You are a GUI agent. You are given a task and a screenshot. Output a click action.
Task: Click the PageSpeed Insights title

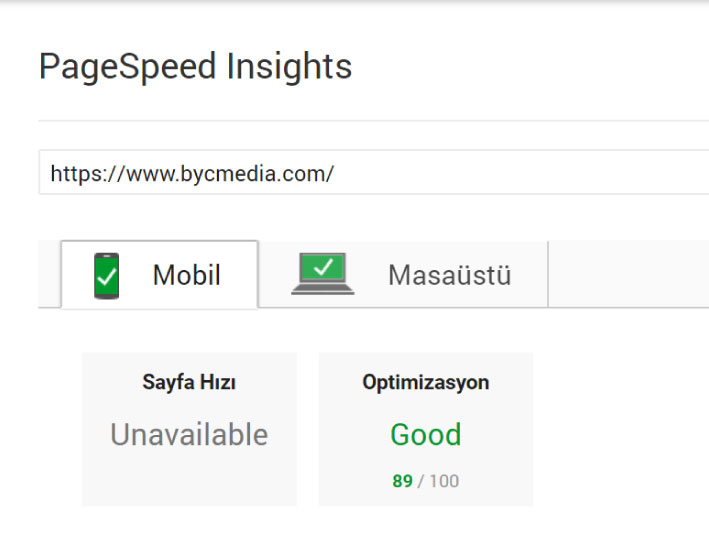tap(195, 66)
